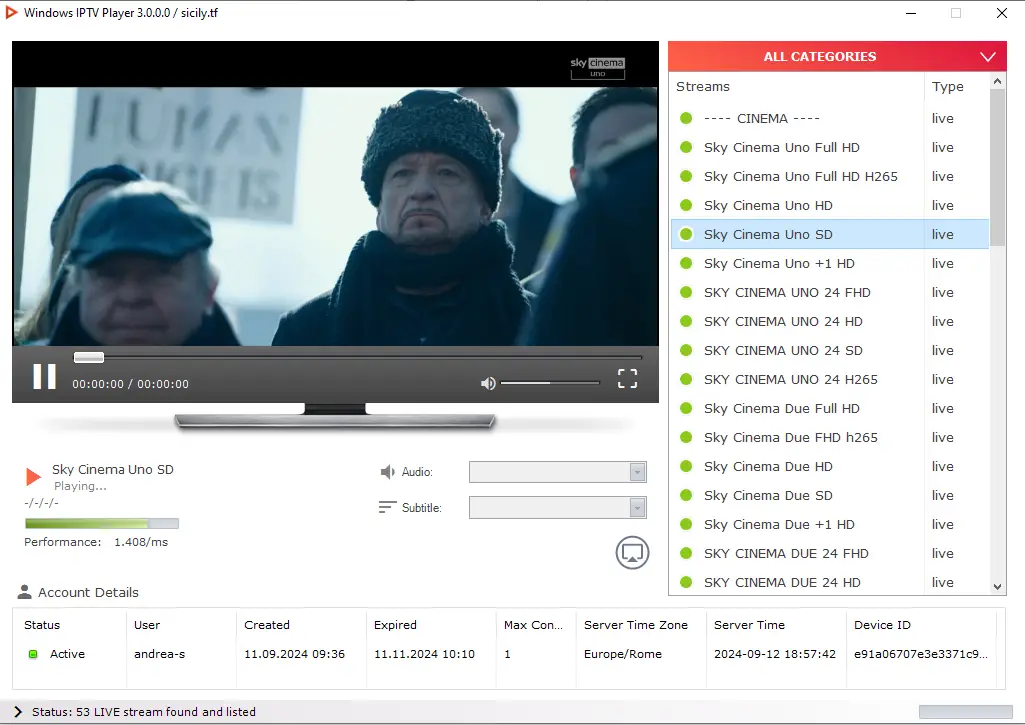Select Sky Cinema Uno HD stream

point(830,205)
